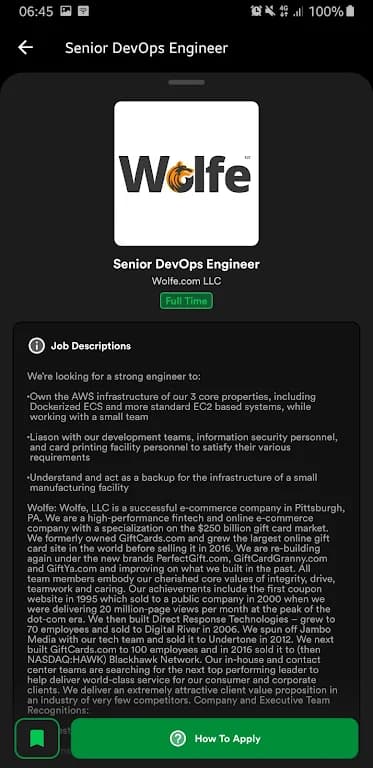
Task: Tap the Senior DevOps Engineer job title below the logo
Action: (x=186, y=264)
